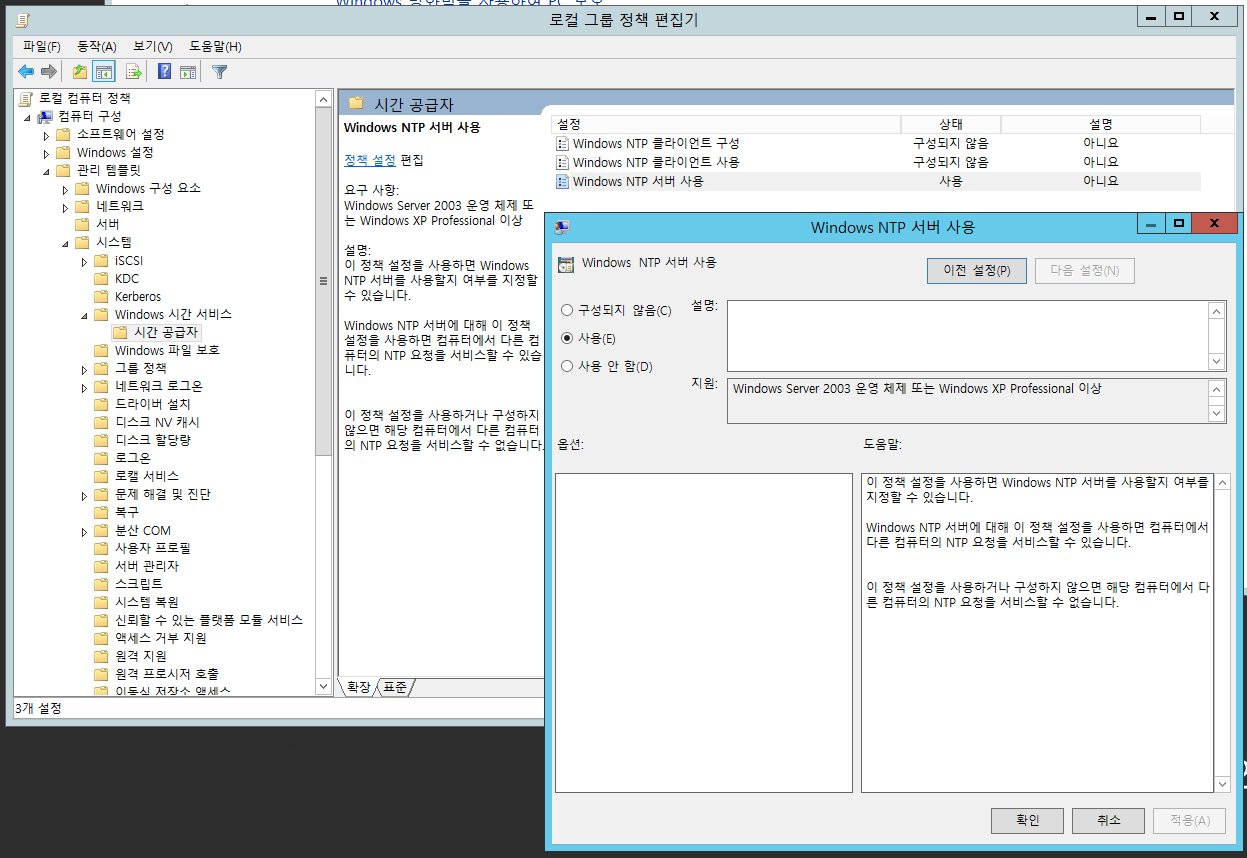Viewport: 1247px width, 858px height.
Task: Click the 취소 button
Action: coord(1108,820)
